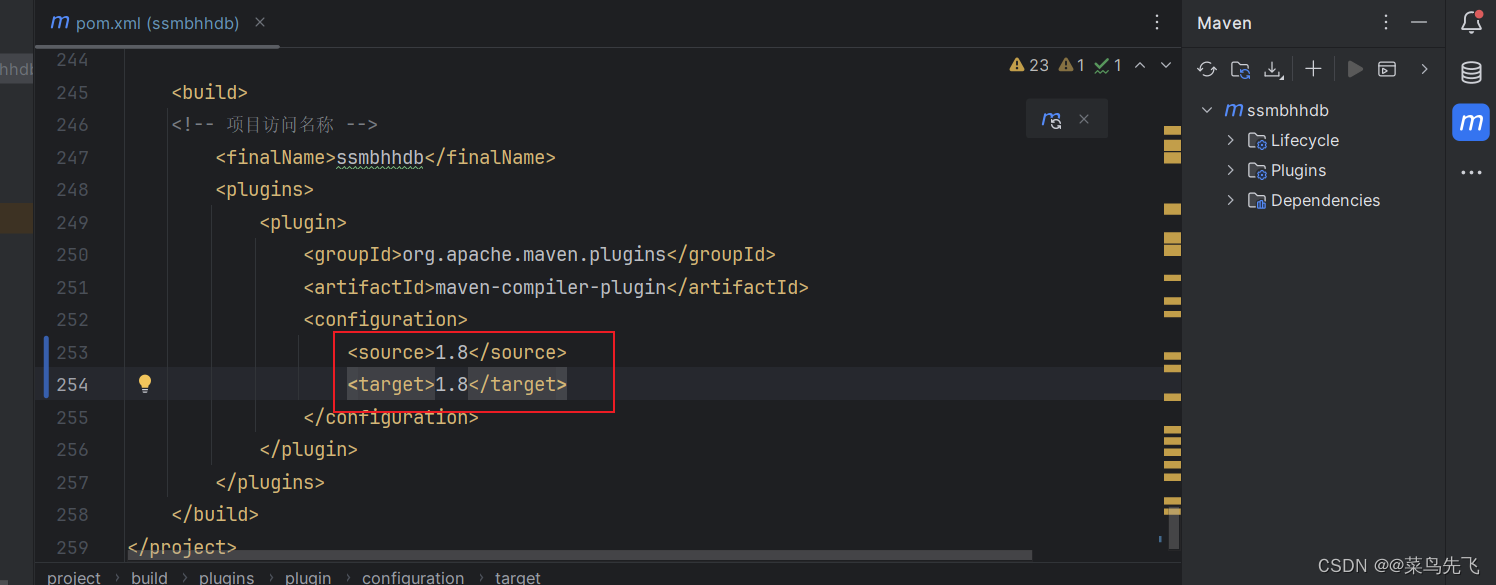Click line number 245 in gutter
The height and width of the screenshot is (585, 1496).
point(72,92)
